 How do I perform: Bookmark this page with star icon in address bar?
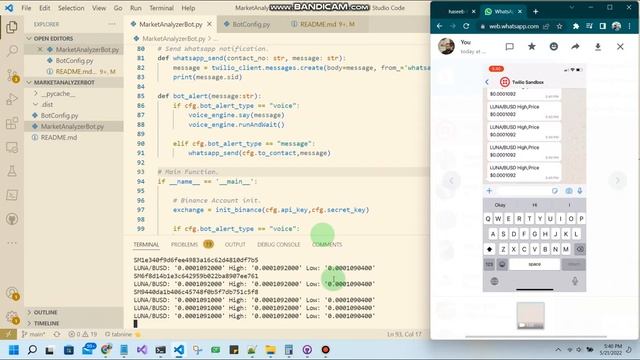tap(560, 26)
